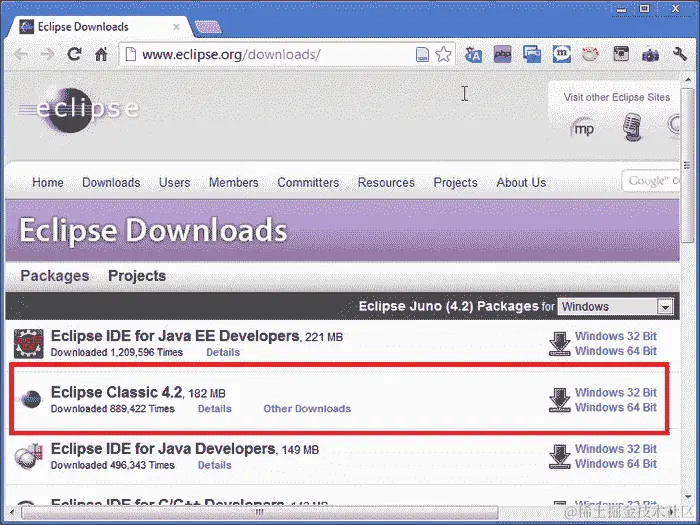
Task: Click the vertical scrollbar thumb
Action: click(688, 165)
